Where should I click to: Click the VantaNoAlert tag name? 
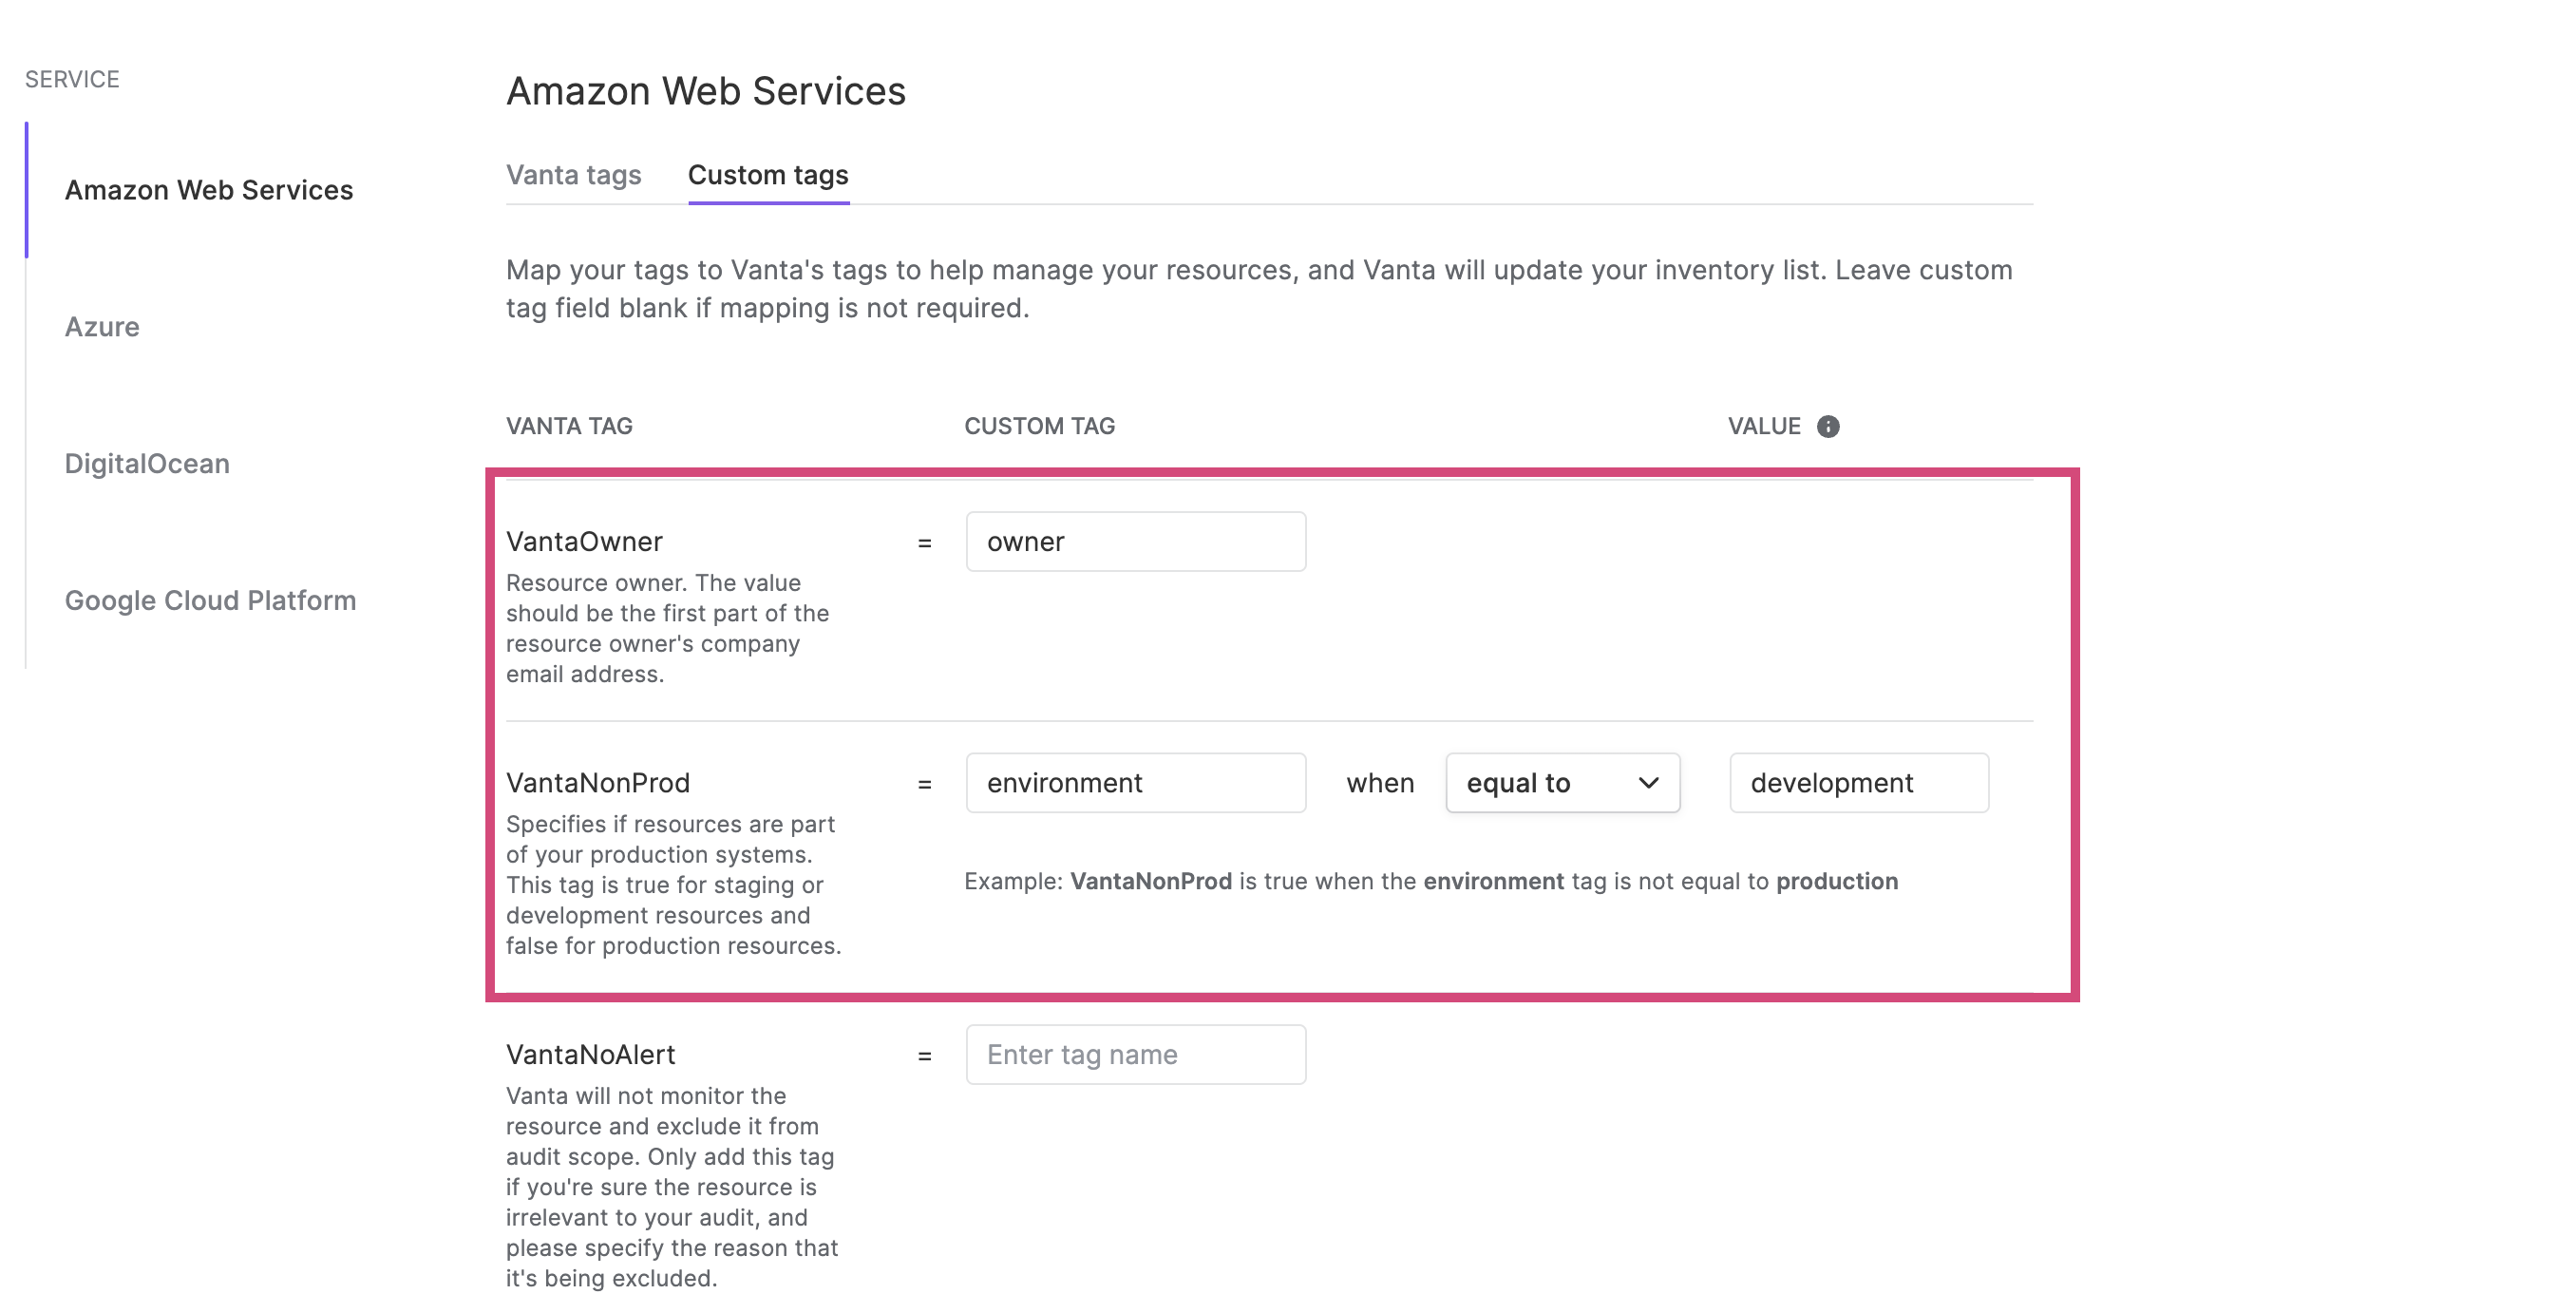pyautogui.click(x=591, y=1054)
